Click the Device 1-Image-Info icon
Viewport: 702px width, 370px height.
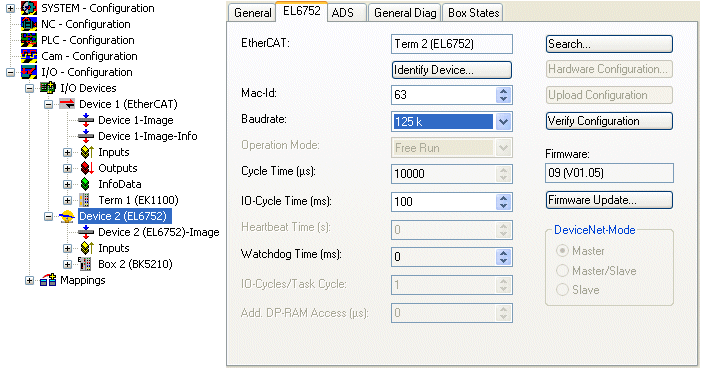click(x=86, y=136)
